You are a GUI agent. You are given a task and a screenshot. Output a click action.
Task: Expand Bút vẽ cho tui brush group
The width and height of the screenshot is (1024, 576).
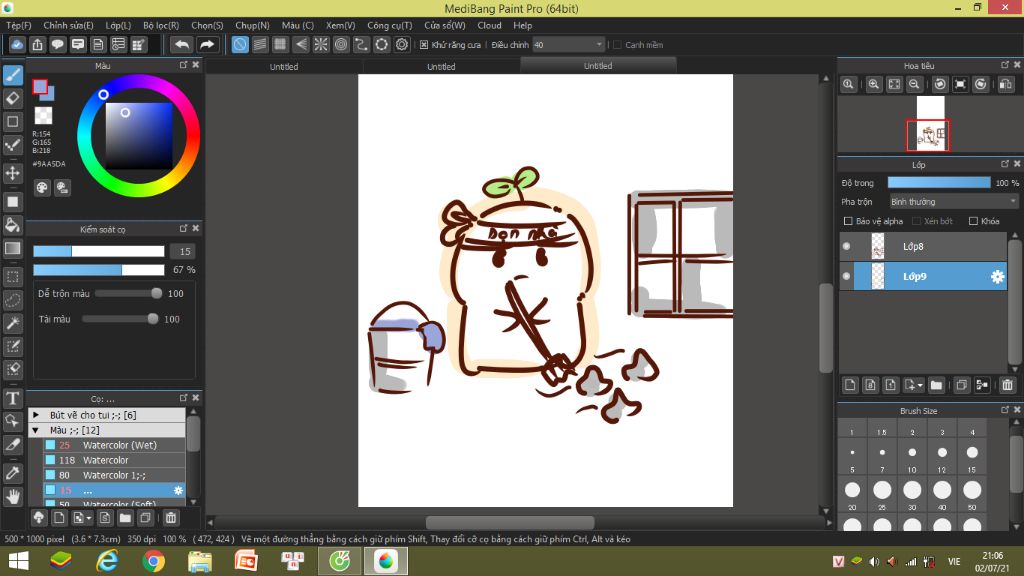[36, 415]
